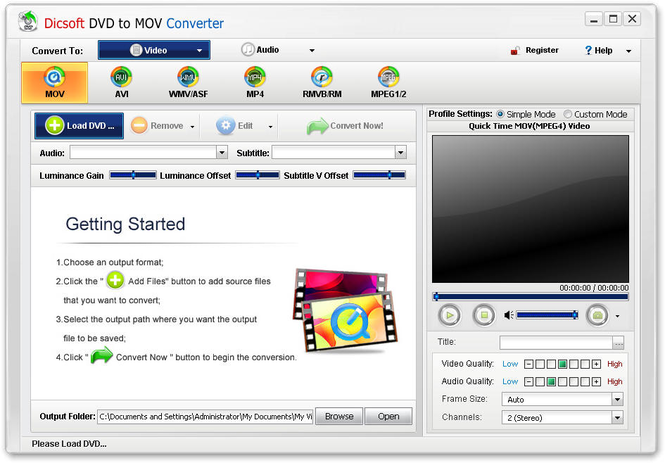
Task: Click the Title browse ellipsis button
Action: [x=618, y=343]
